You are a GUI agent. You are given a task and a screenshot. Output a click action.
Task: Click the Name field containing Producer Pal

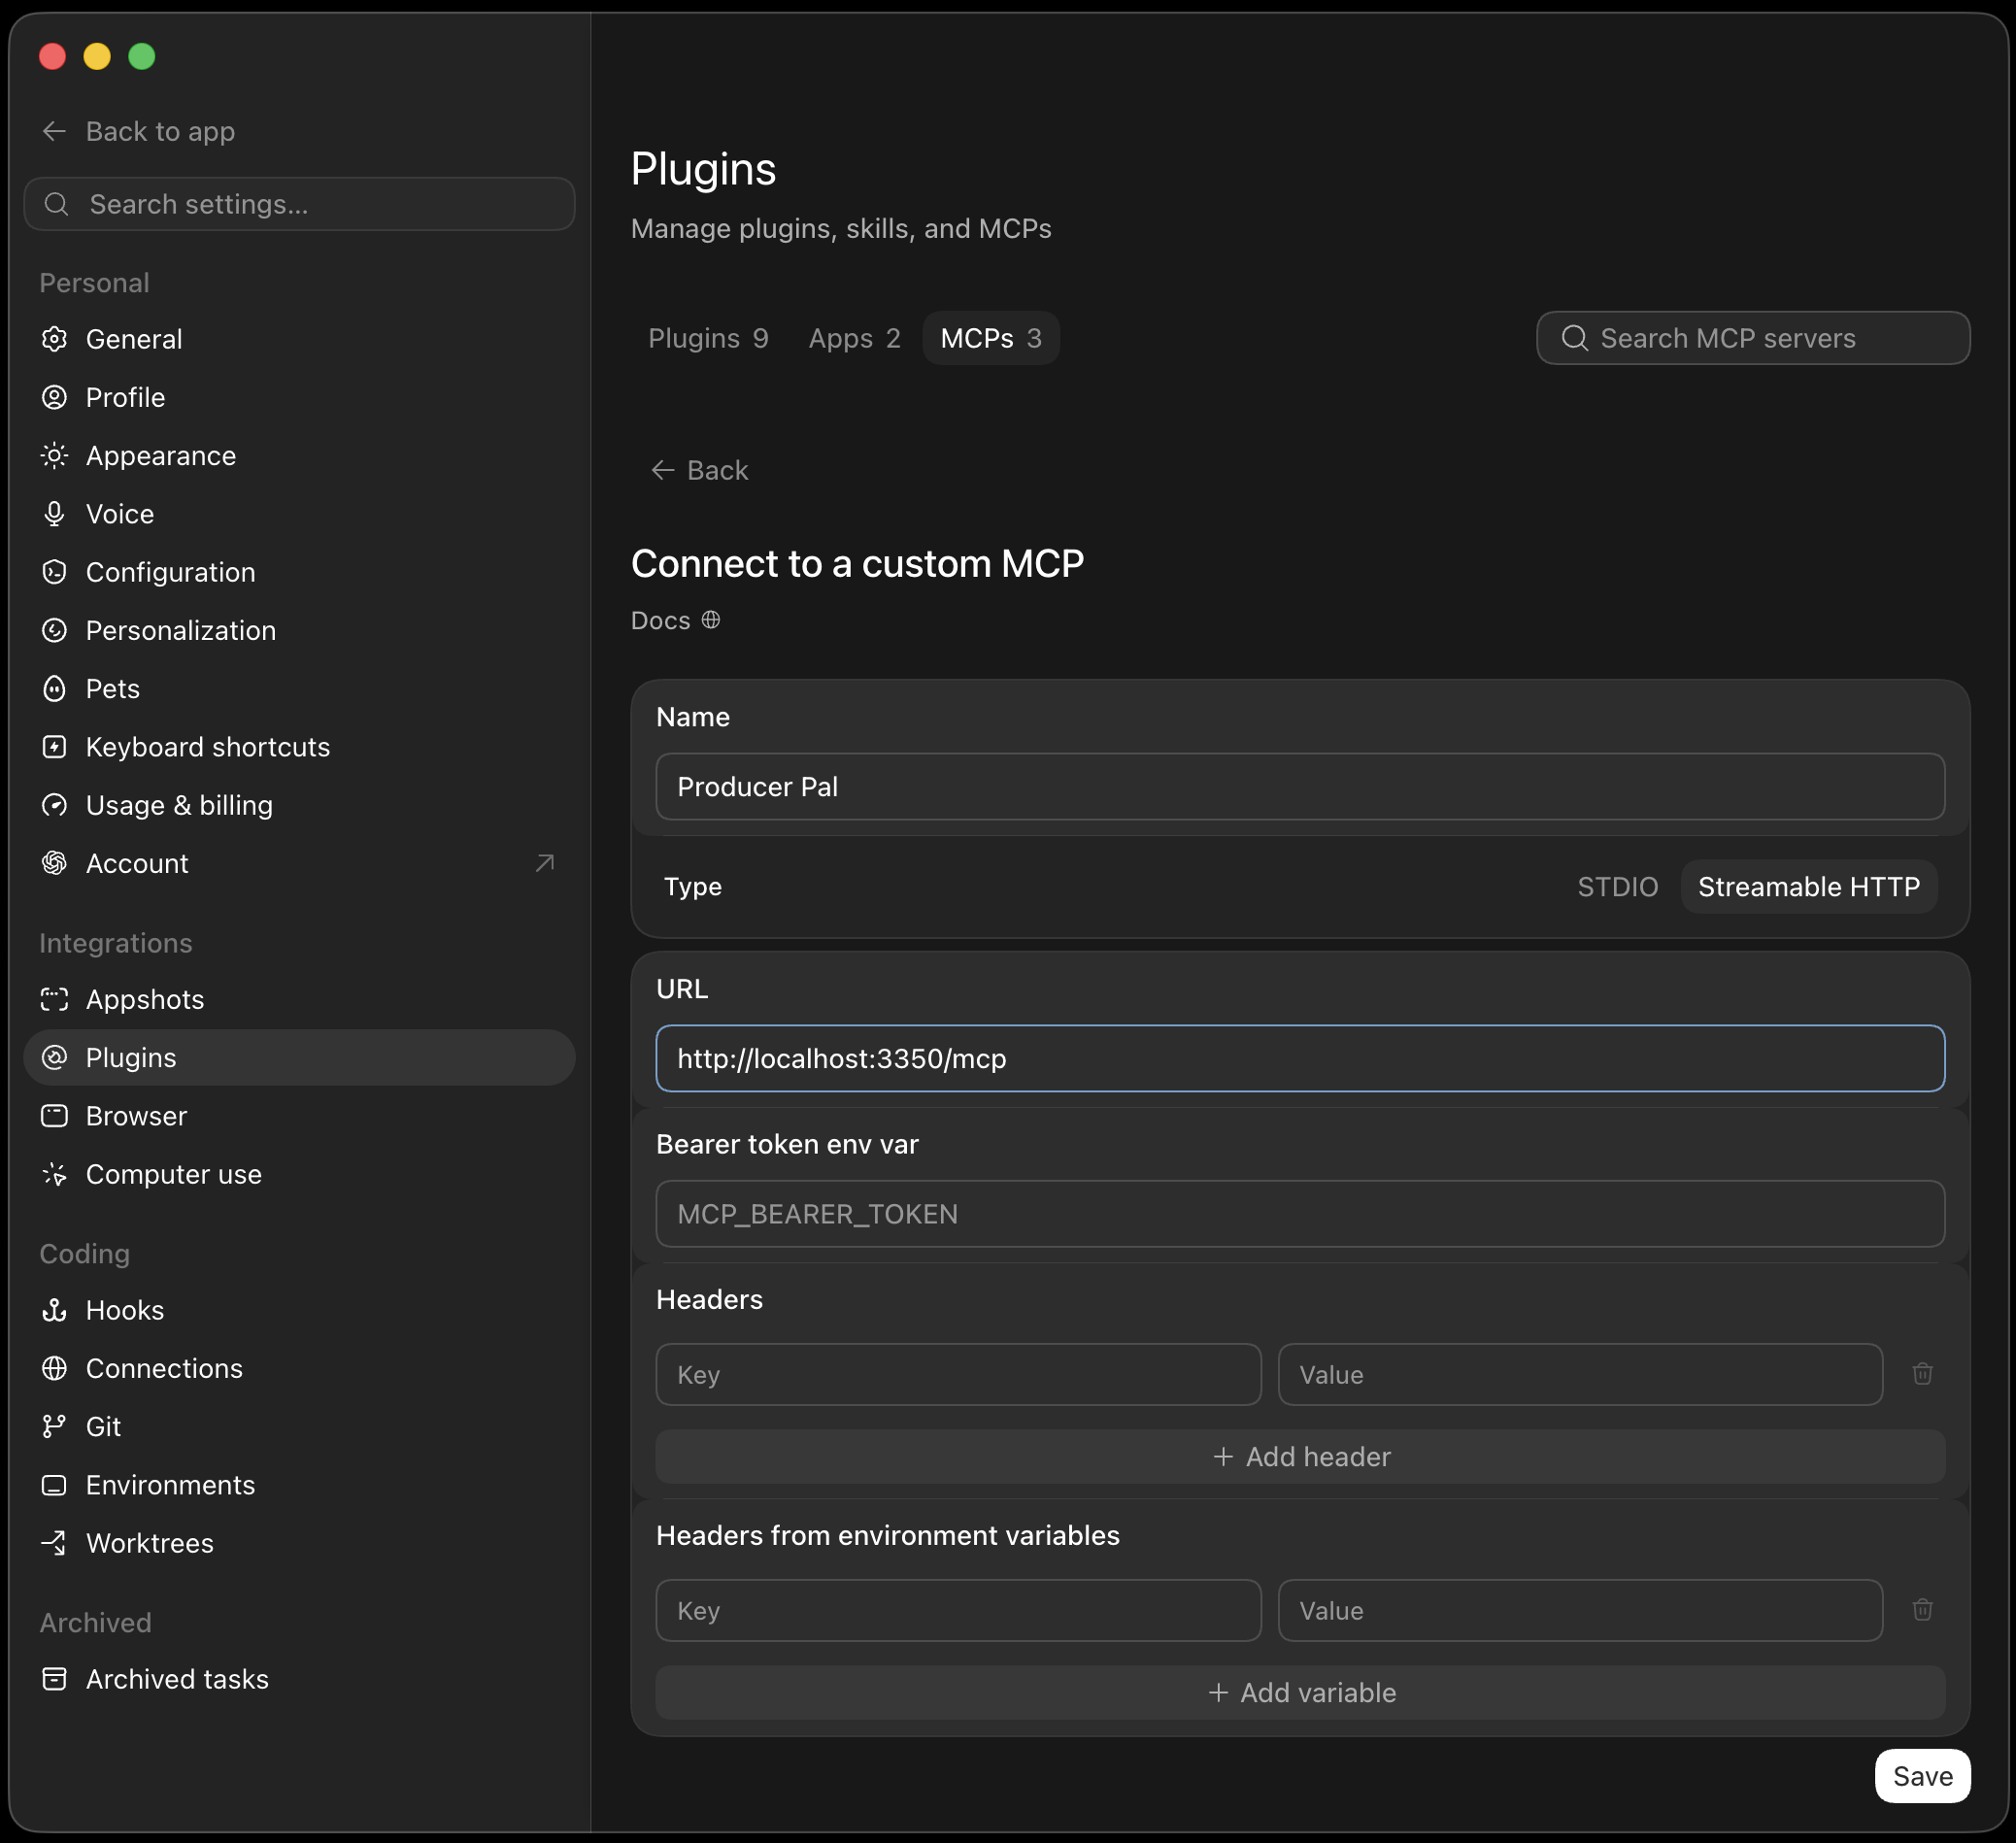tap(1300, 787)
